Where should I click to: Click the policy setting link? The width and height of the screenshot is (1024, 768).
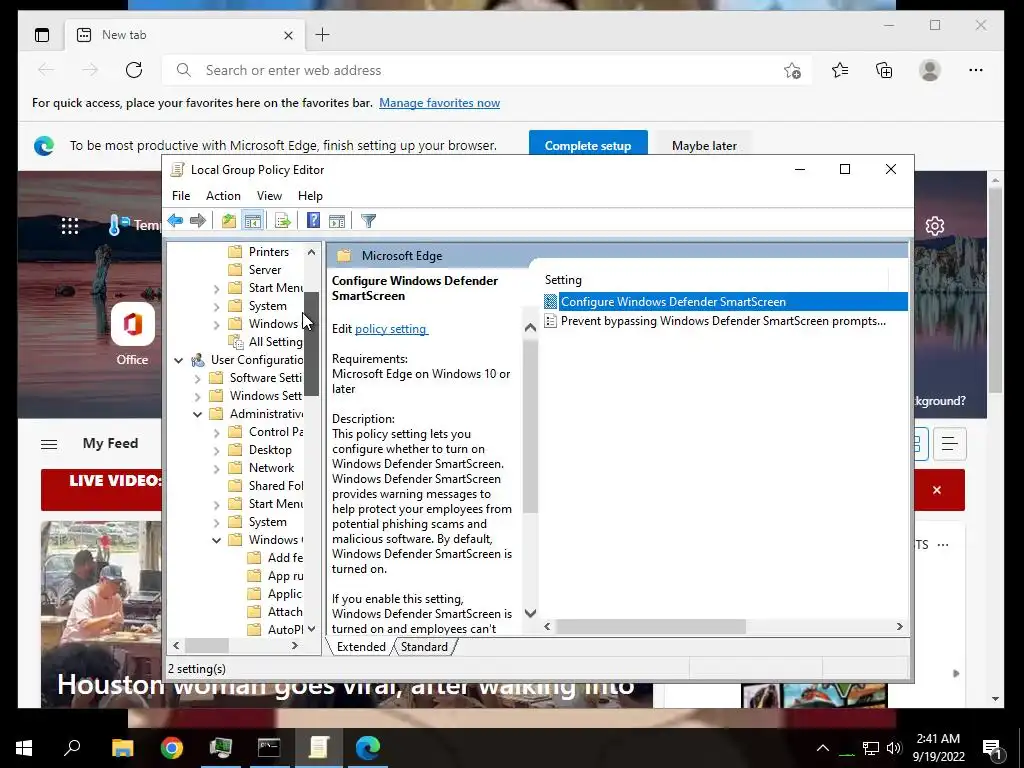[391, 329]
